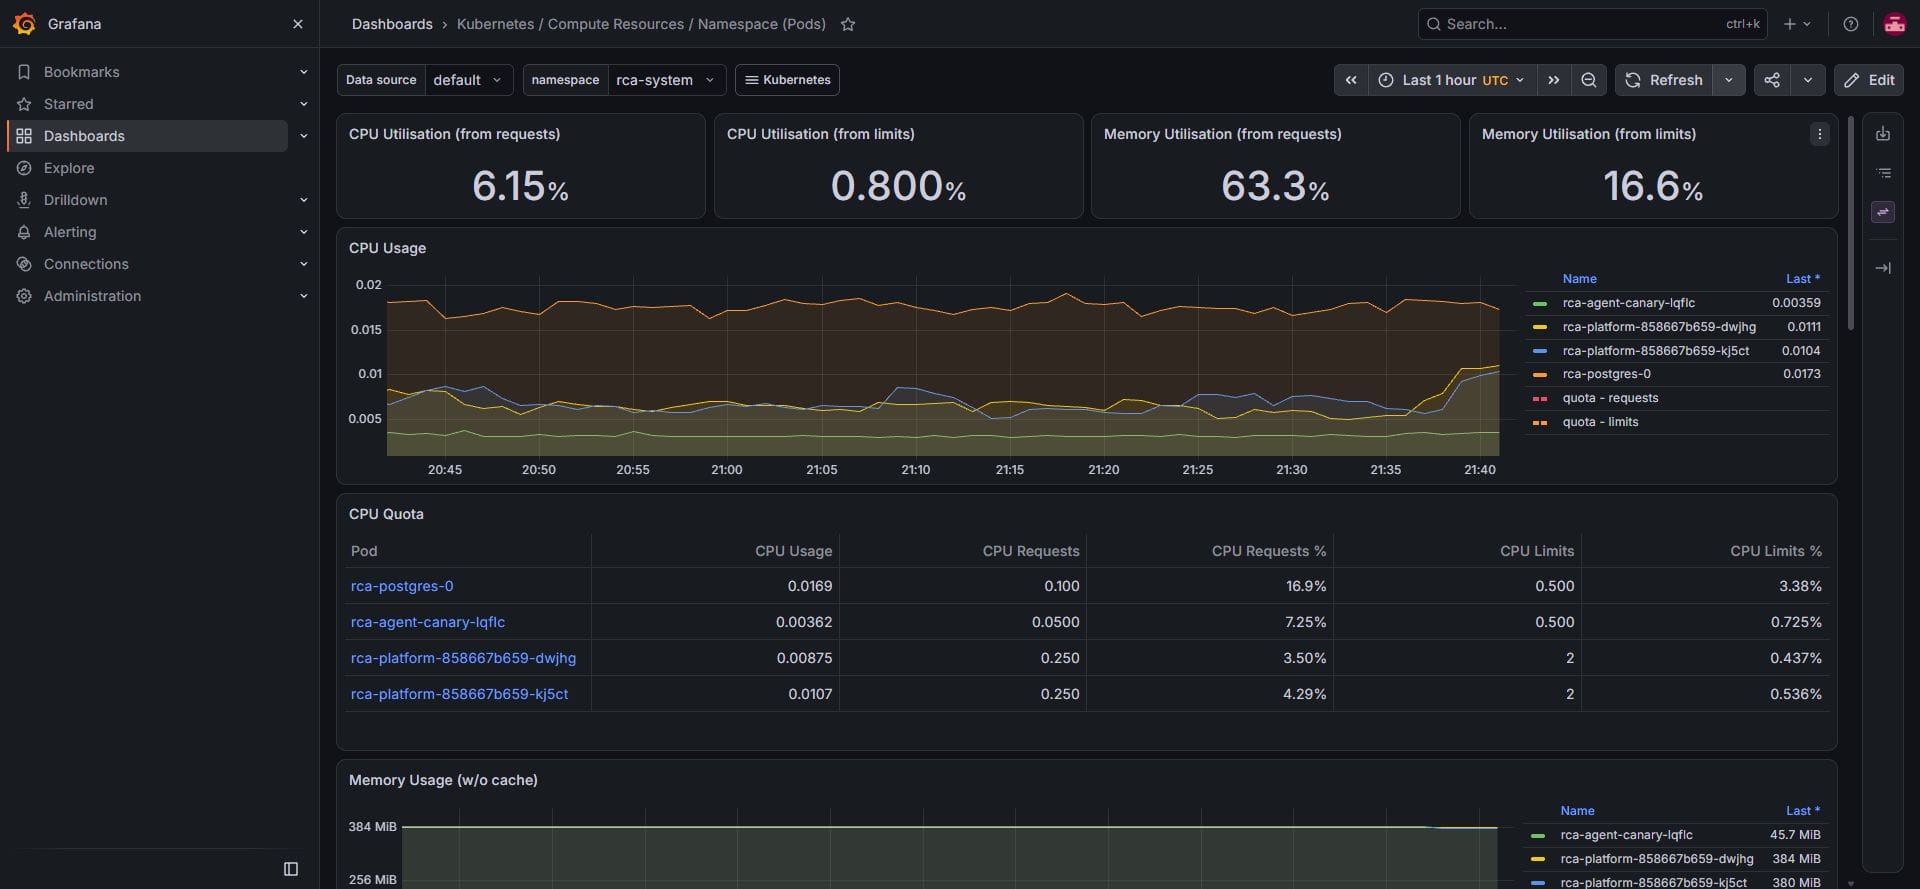Open Alerting in the sidebar
This screenshot has width=1920, height=889.
(x=70, y=232)
